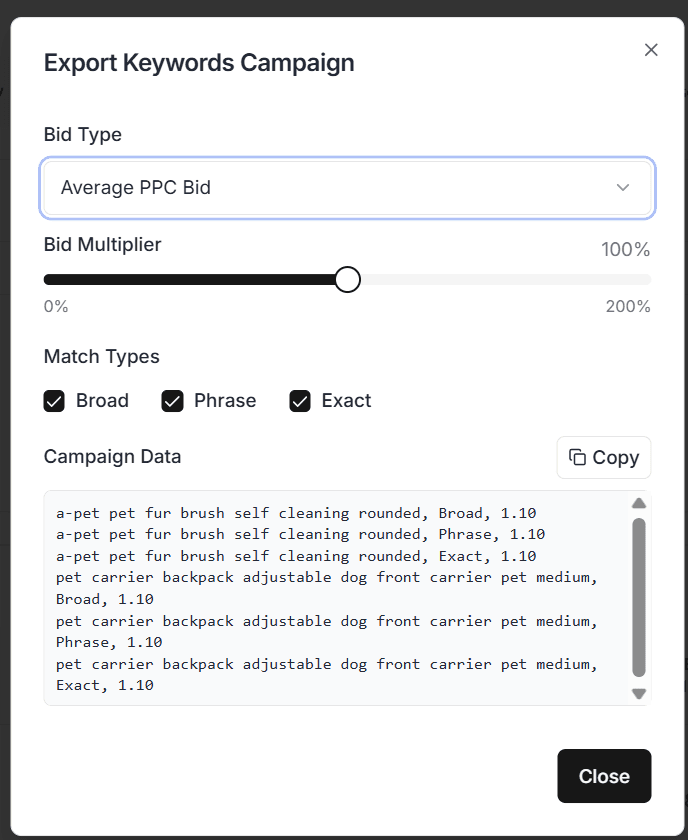Click scrollbar up arrow in Campaign Data

coord(639,503)
